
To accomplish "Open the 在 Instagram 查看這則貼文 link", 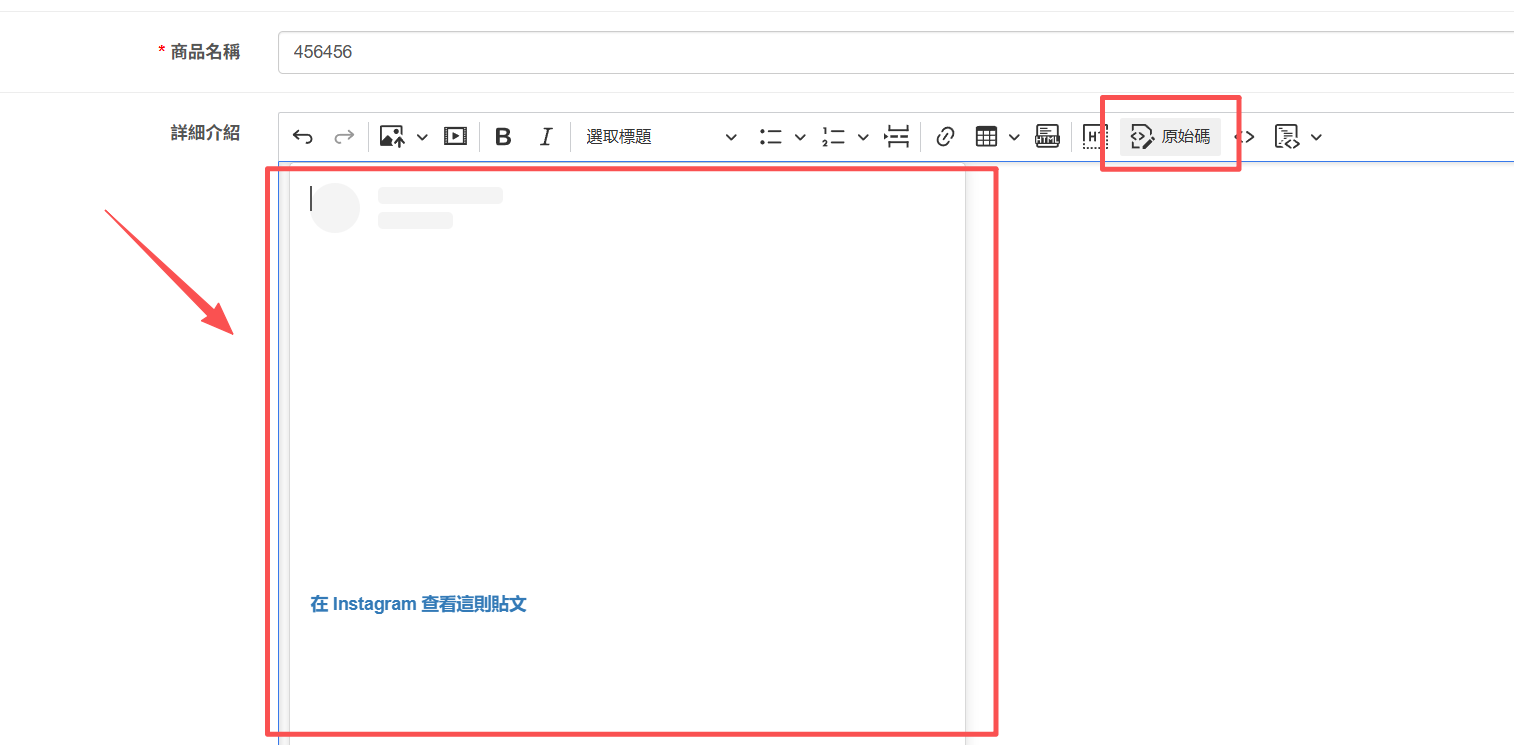I will coord(418,604).
